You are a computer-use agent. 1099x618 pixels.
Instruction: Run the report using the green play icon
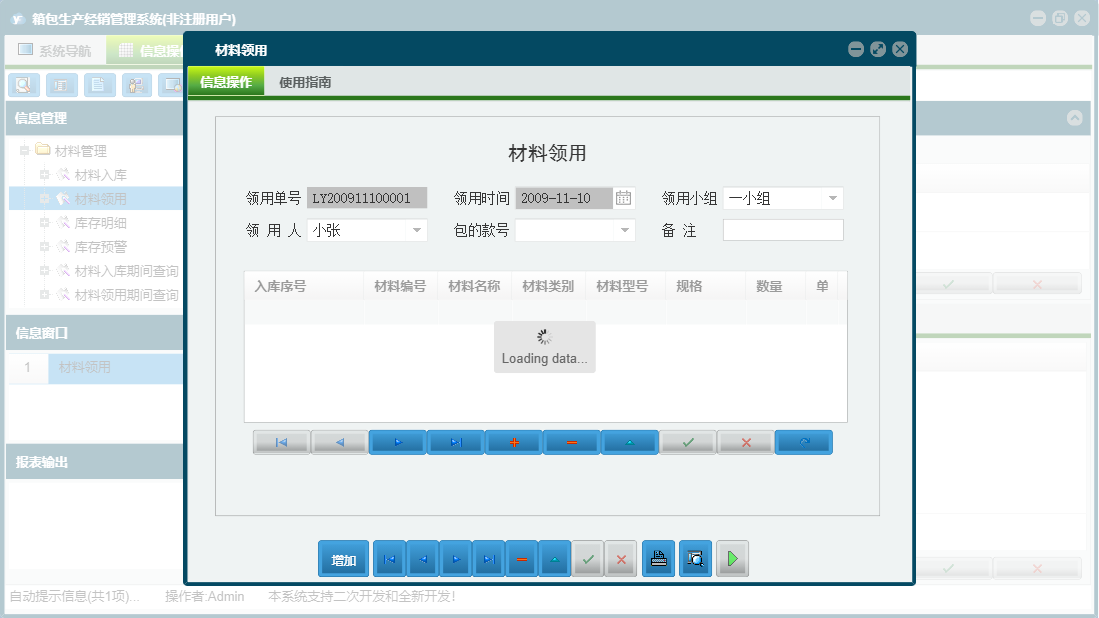[x=732, y=558]
